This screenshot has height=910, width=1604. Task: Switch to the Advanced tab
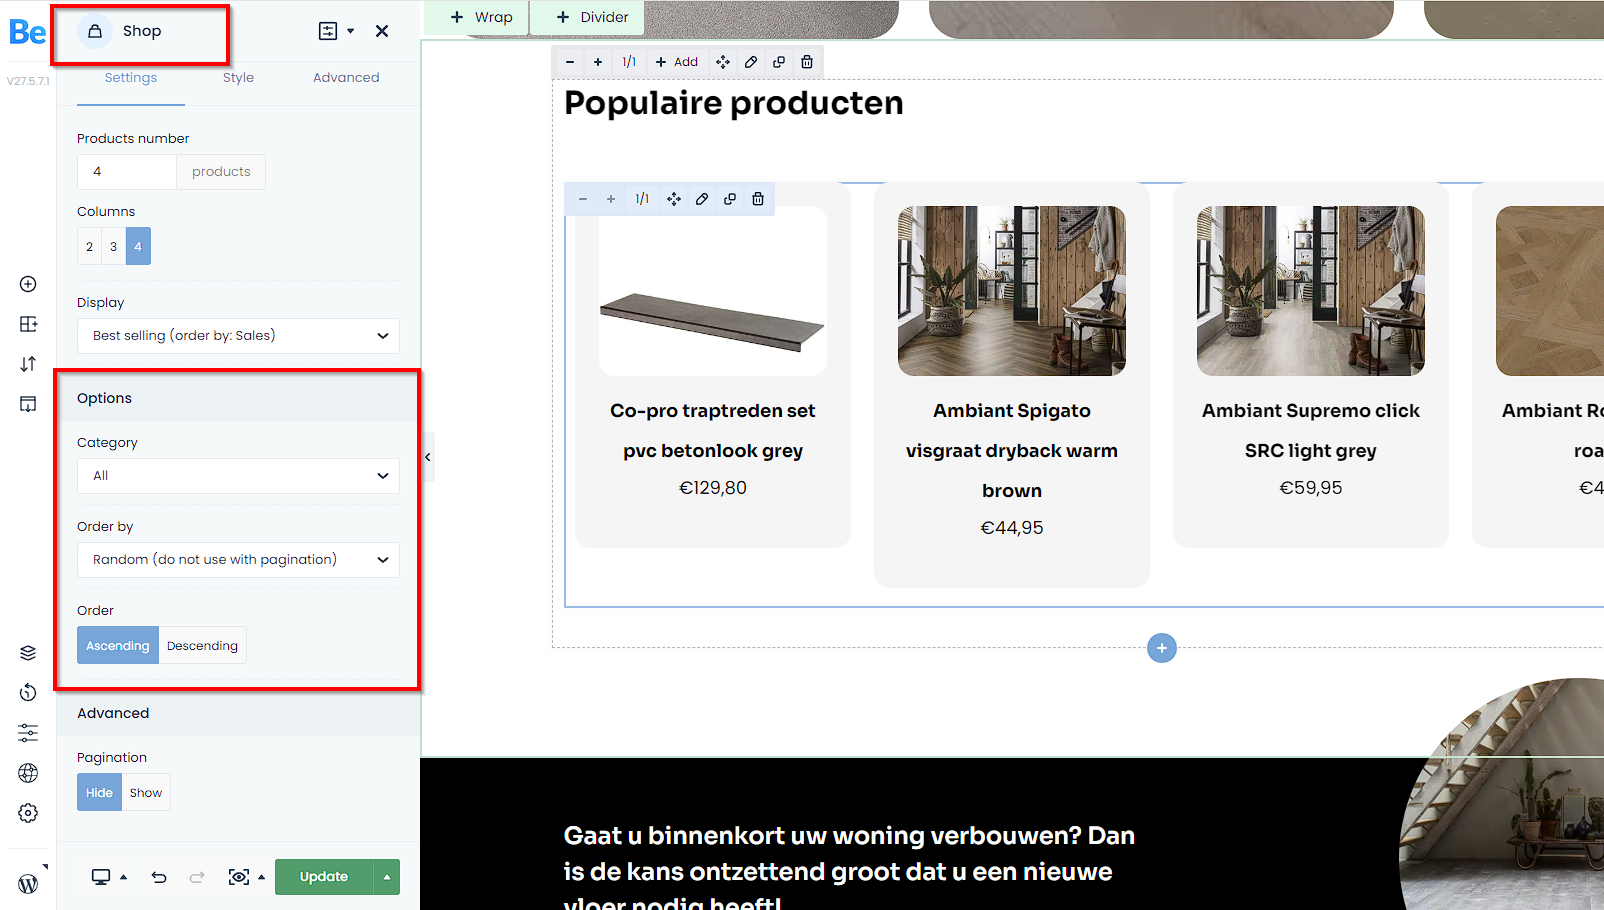coord(346,78)
